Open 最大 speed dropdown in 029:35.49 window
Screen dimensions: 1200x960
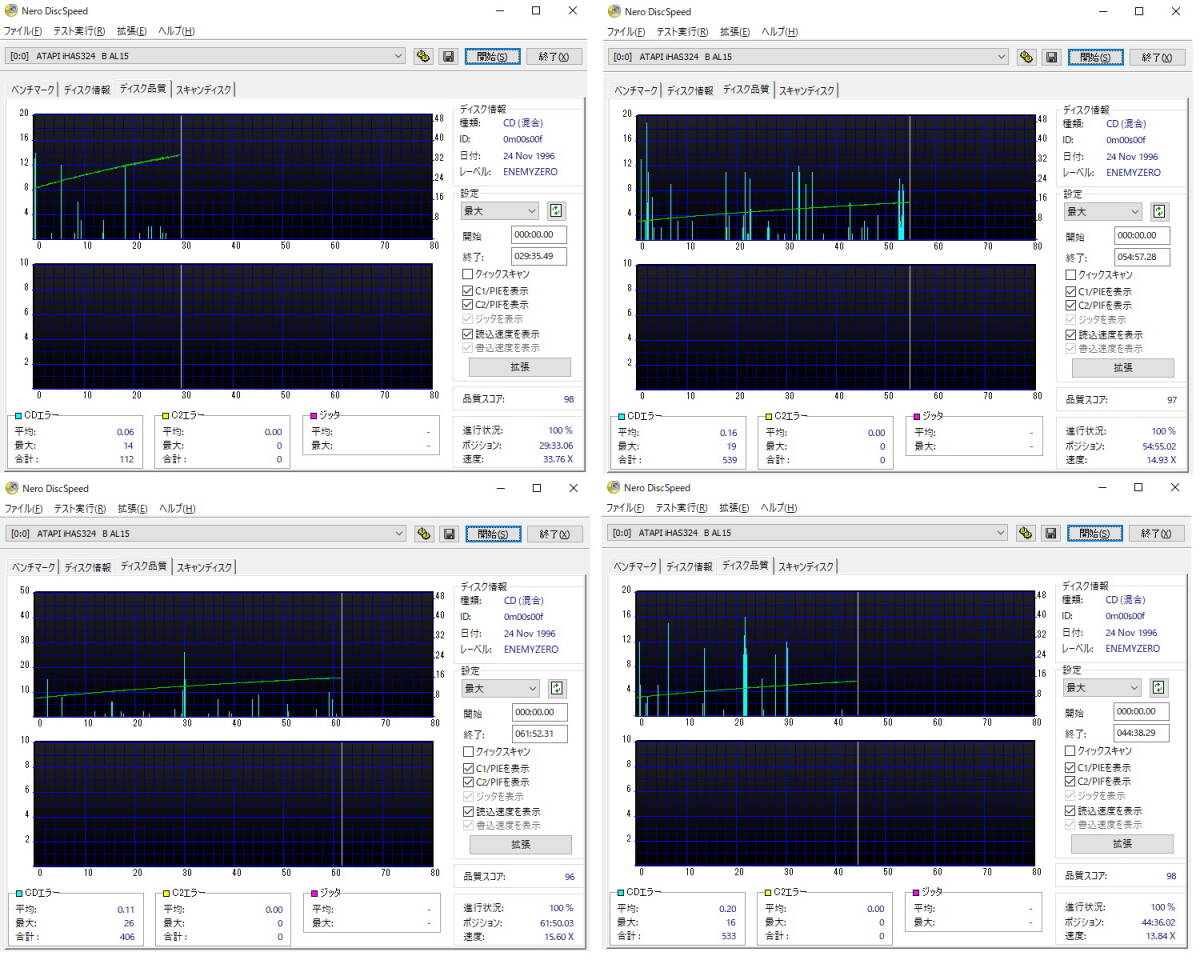point(499,211)
